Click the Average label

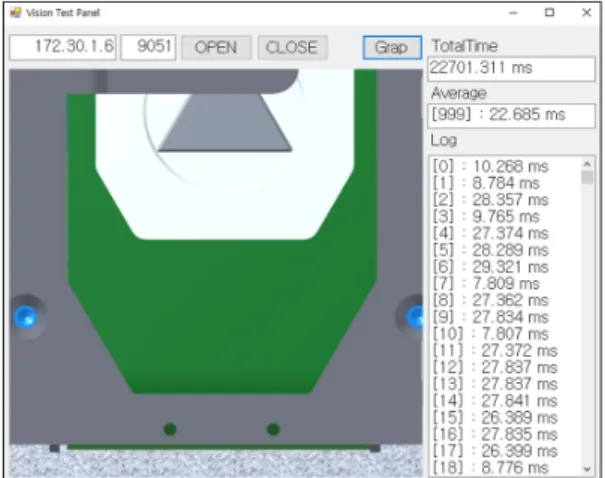pyautogui.click(x=459, y=93)
